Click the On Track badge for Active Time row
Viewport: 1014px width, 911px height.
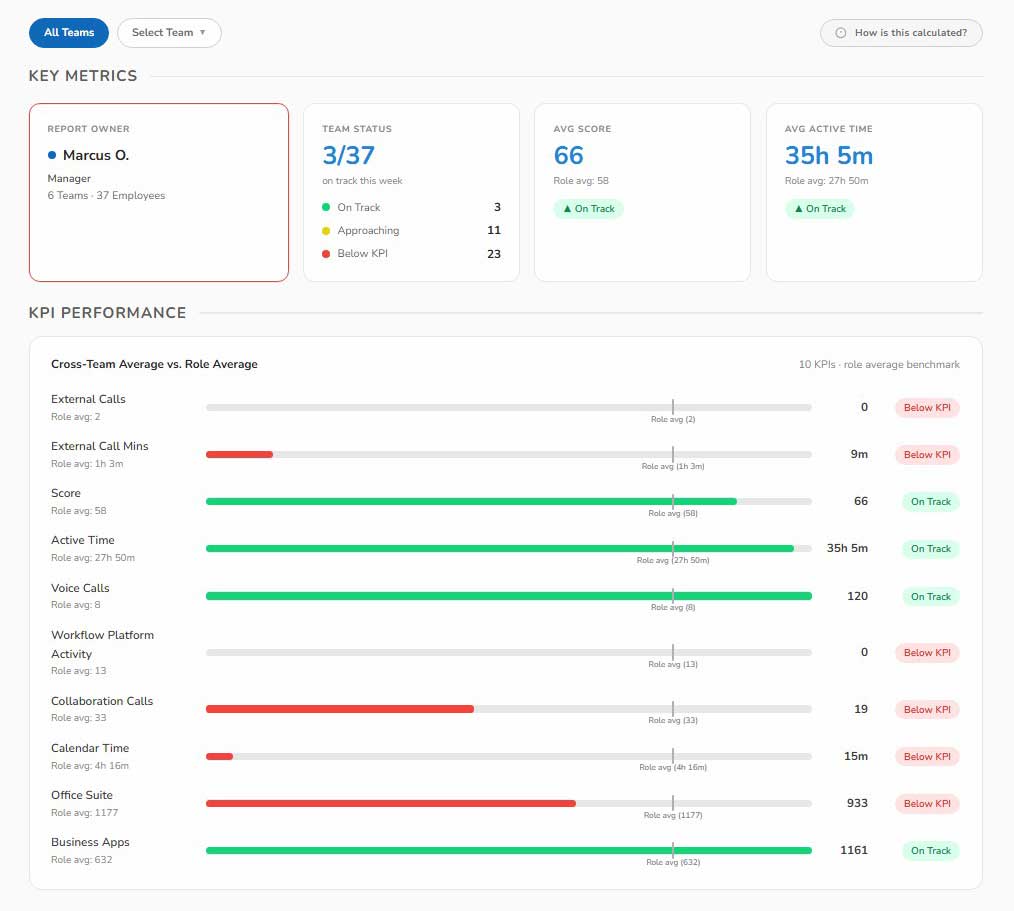[931, 548]
